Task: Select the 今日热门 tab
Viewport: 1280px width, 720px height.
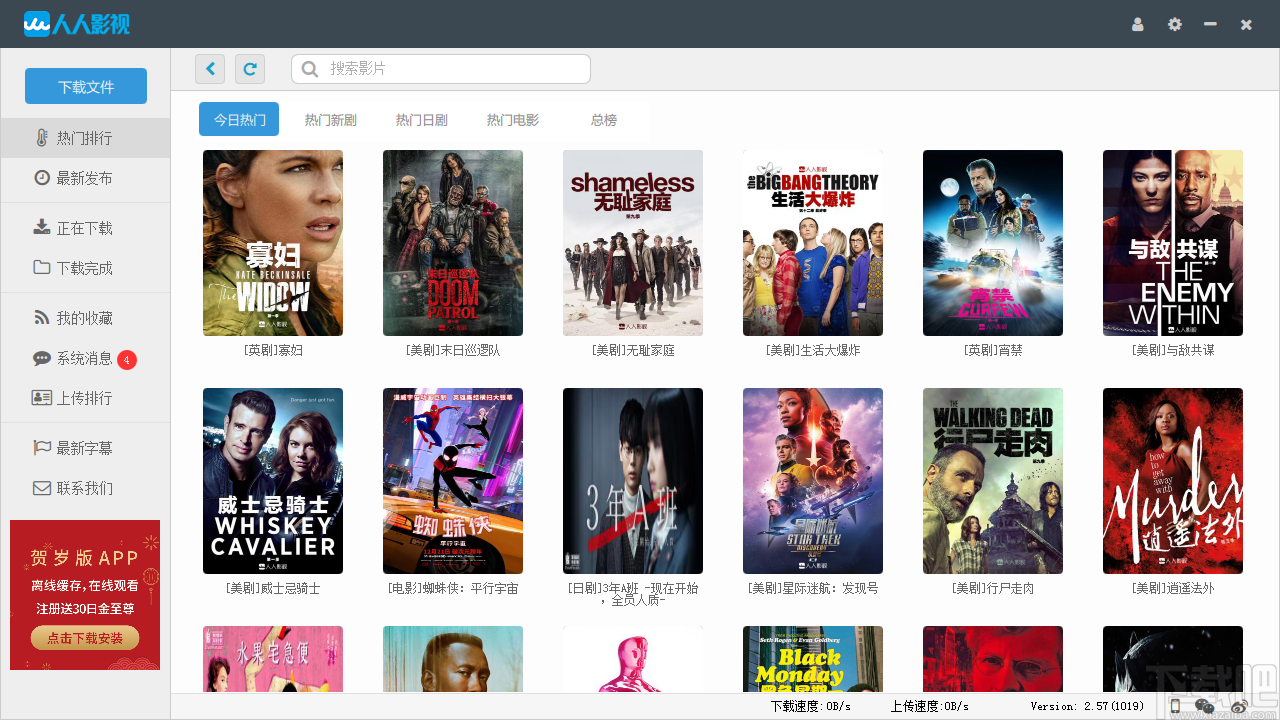Action: [x=239, y=119]
